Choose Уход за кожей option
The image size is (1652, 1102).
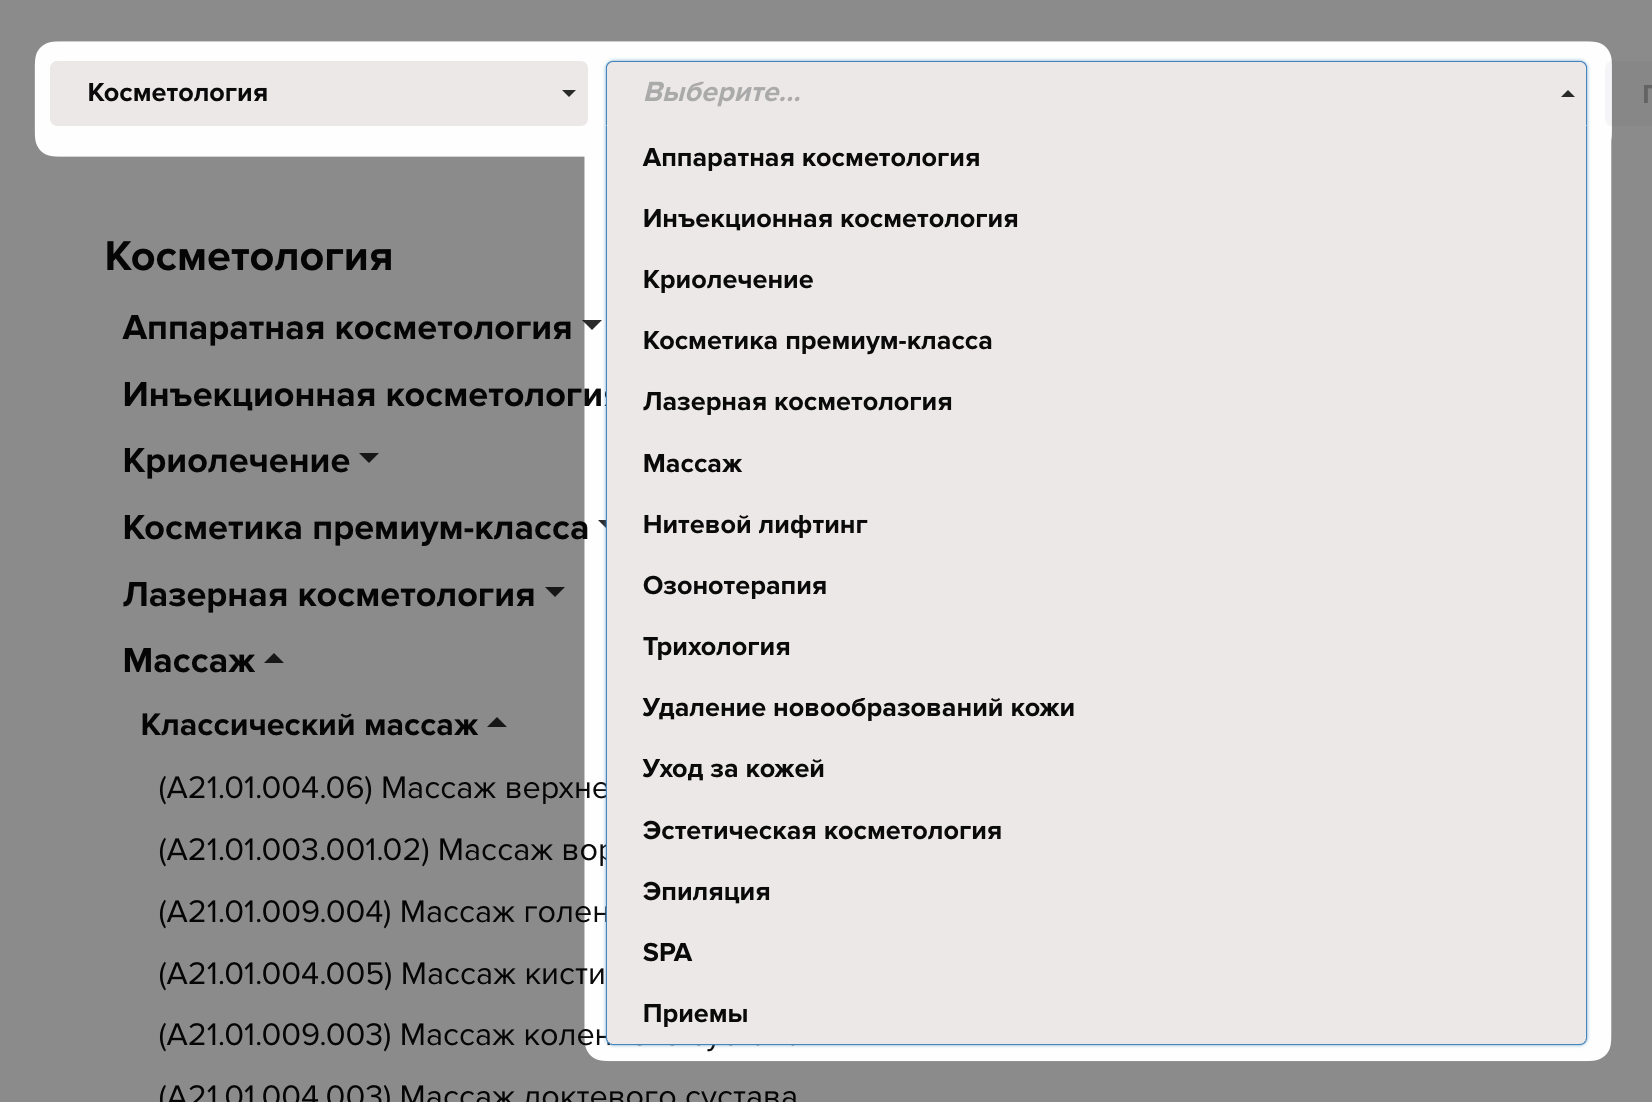(x=733, y=769)
